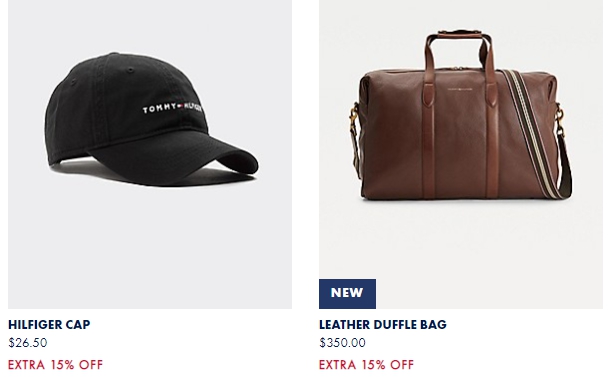The image size is (614, 377).
Task: Click the tiny embossed logo on duffle bag
Action: tap(460, 89)
